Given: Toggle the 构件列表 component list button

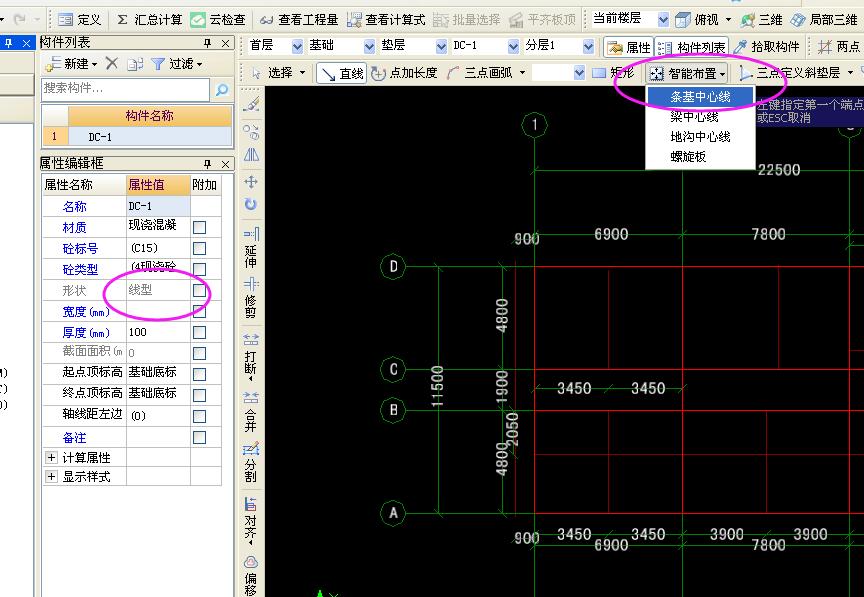Looking at the screenshot, I should pos(692,47).
